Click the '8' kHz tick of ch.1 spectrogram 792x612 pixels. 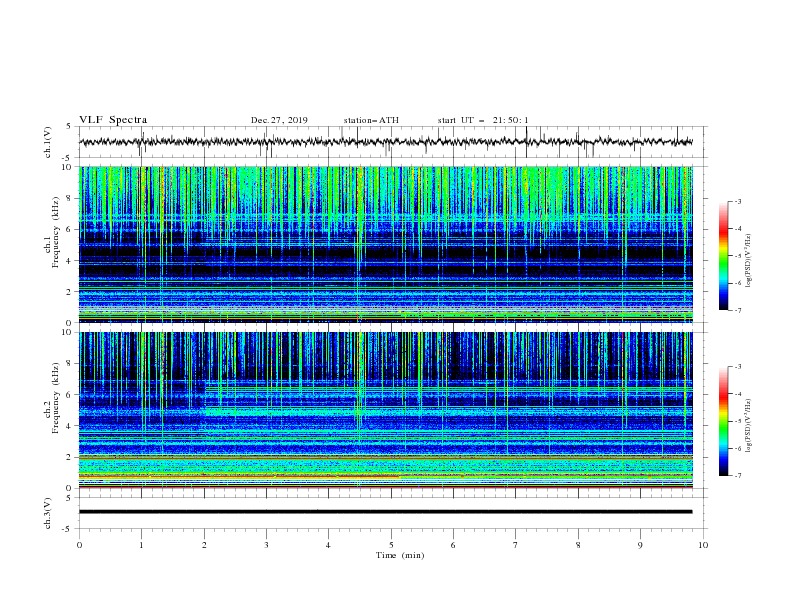click(x=70, y=198)
